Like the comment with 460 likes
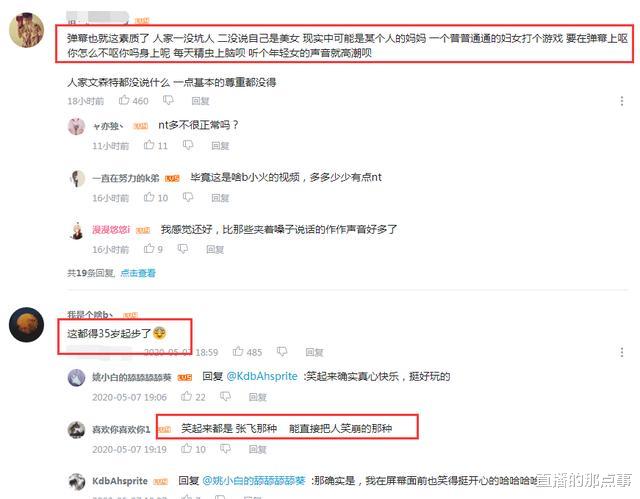 pyautogui.click(x=124, y=100)
